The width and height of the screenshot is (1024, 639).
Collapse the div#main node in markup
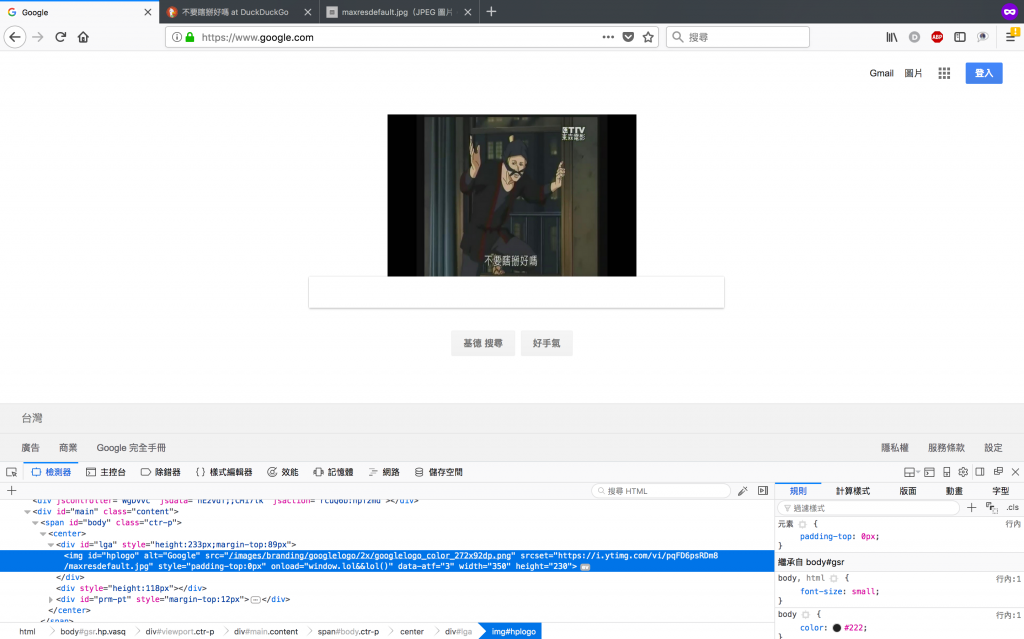click(27, 512)
